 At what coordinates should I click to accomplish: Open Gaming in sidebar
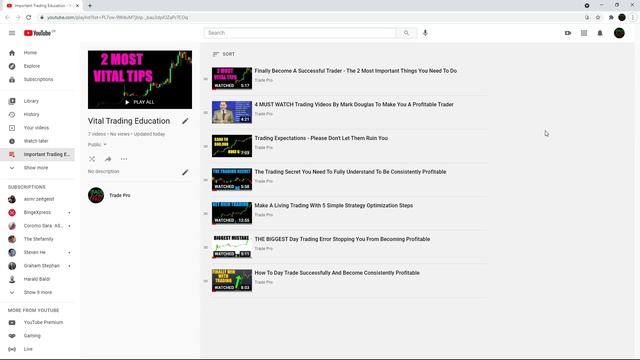pos(37,336)
